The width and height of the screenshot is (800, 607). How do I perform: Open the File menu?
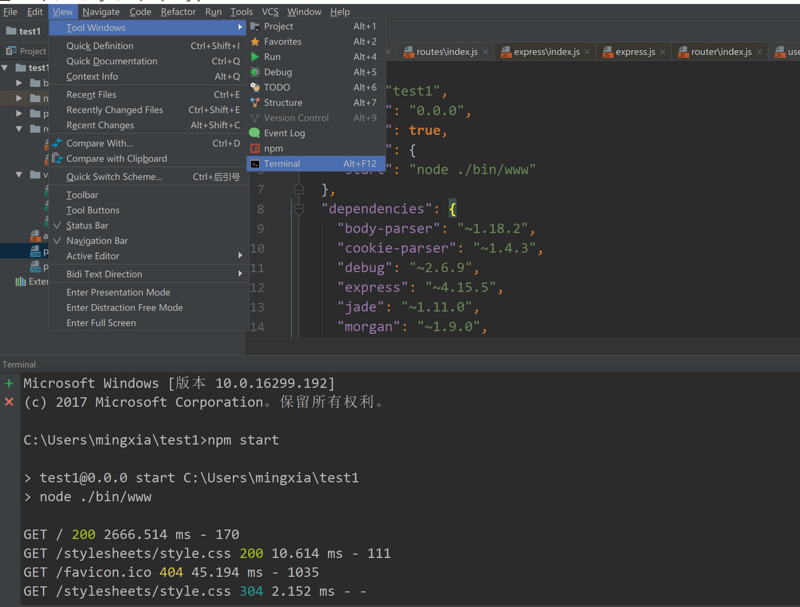pyautogui.click(x=10, y=11)
